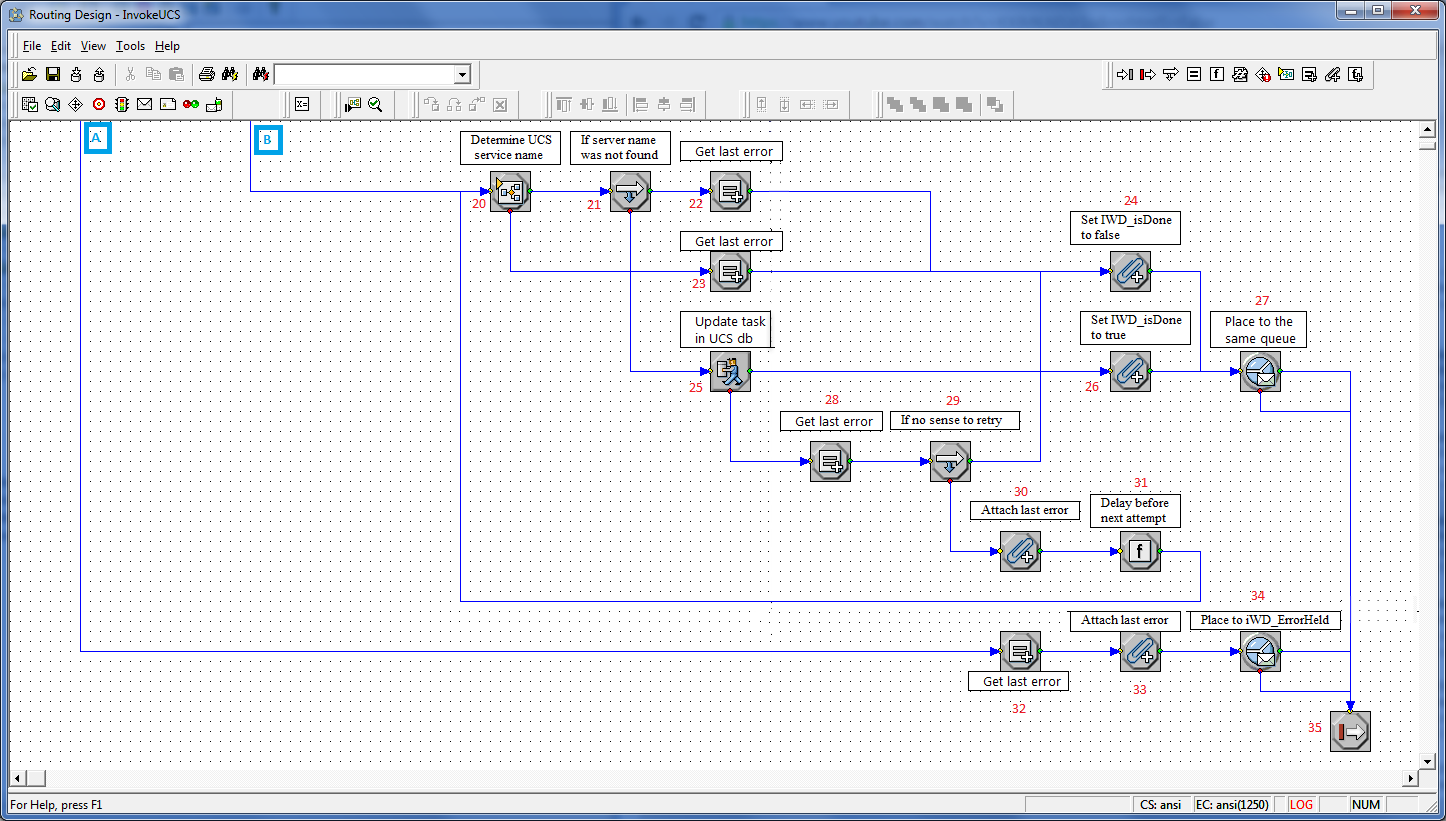Select node 28 Get last error block
Image resolution: width=1446 pixels, height=821 pixels.
[x=830, y=461]
